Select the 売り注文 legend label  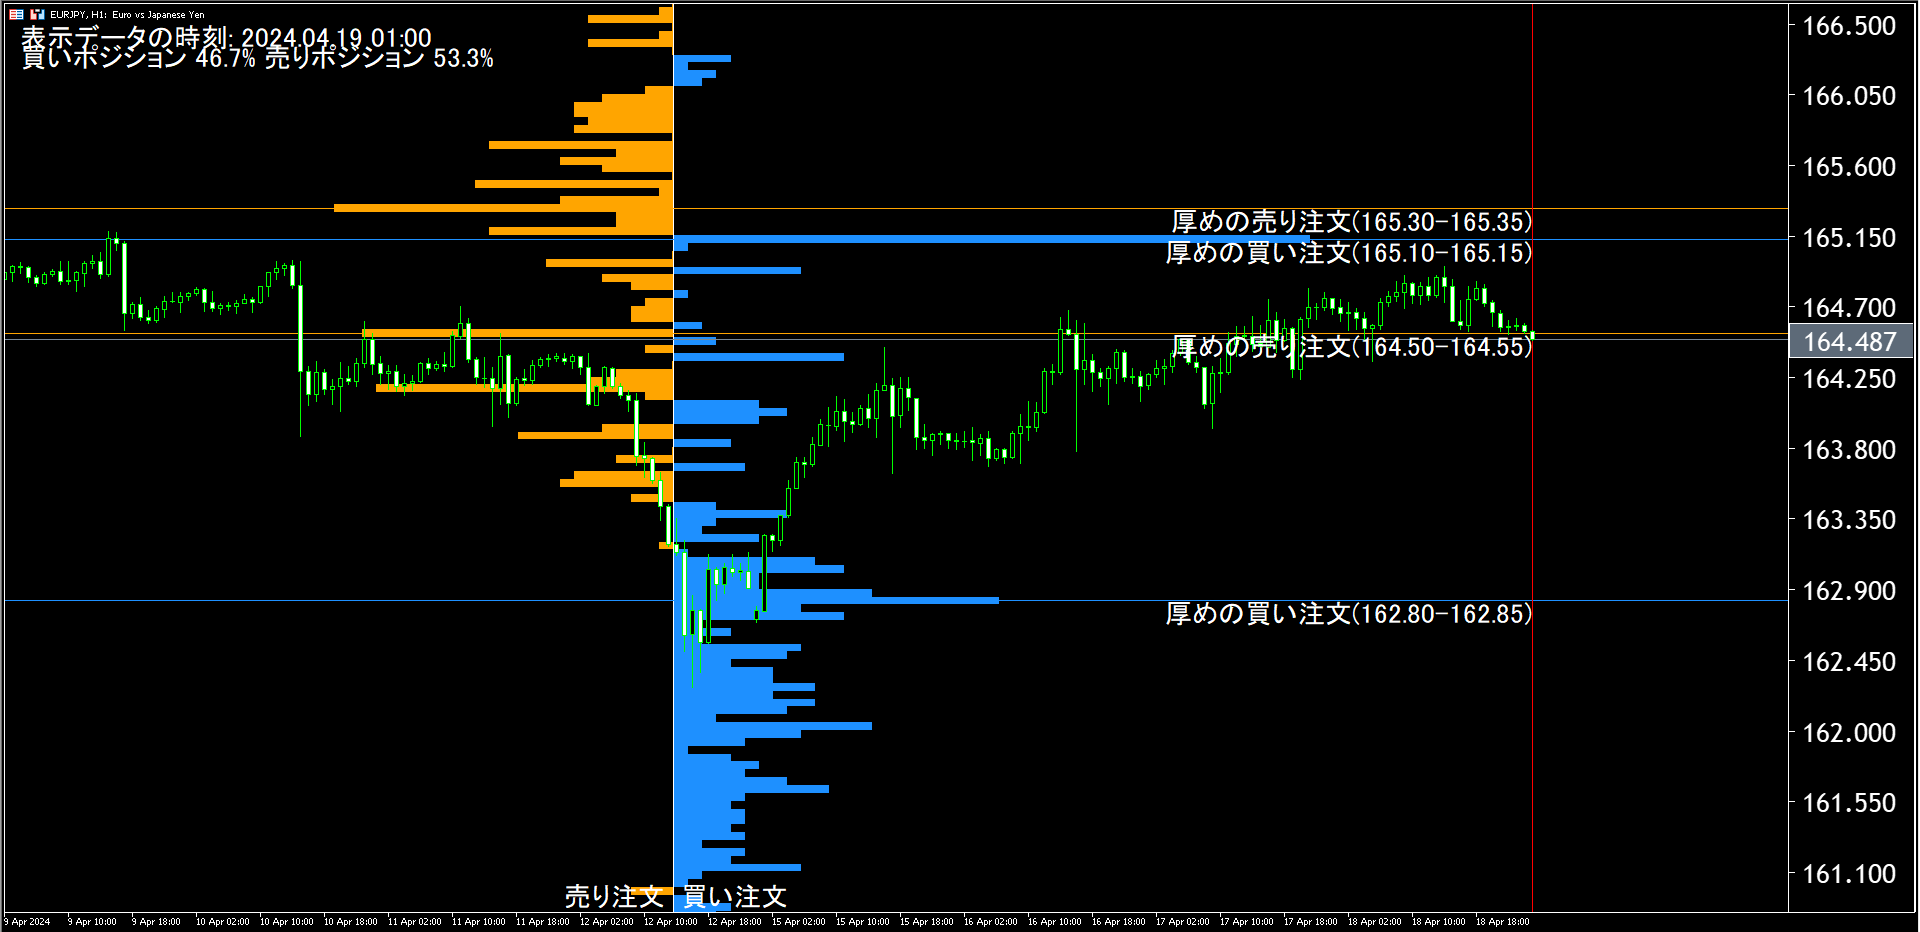coord(614,896)
